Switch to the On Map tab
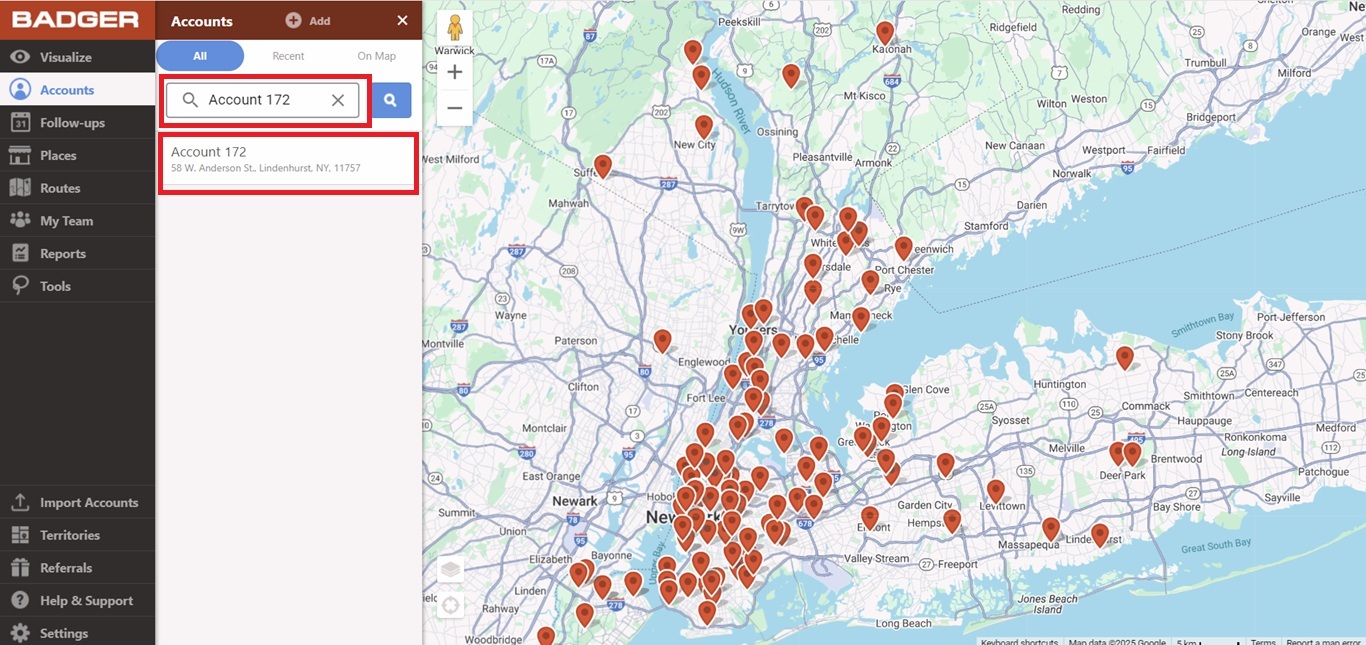This screenshot has height=645, width=1366. (x=377, y=56)
